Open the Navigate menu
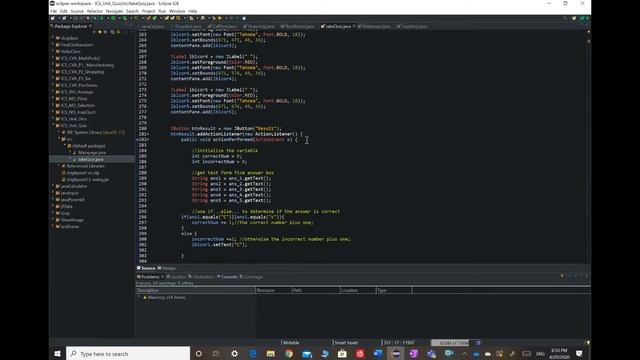640x360 pixels. point(114,11)
